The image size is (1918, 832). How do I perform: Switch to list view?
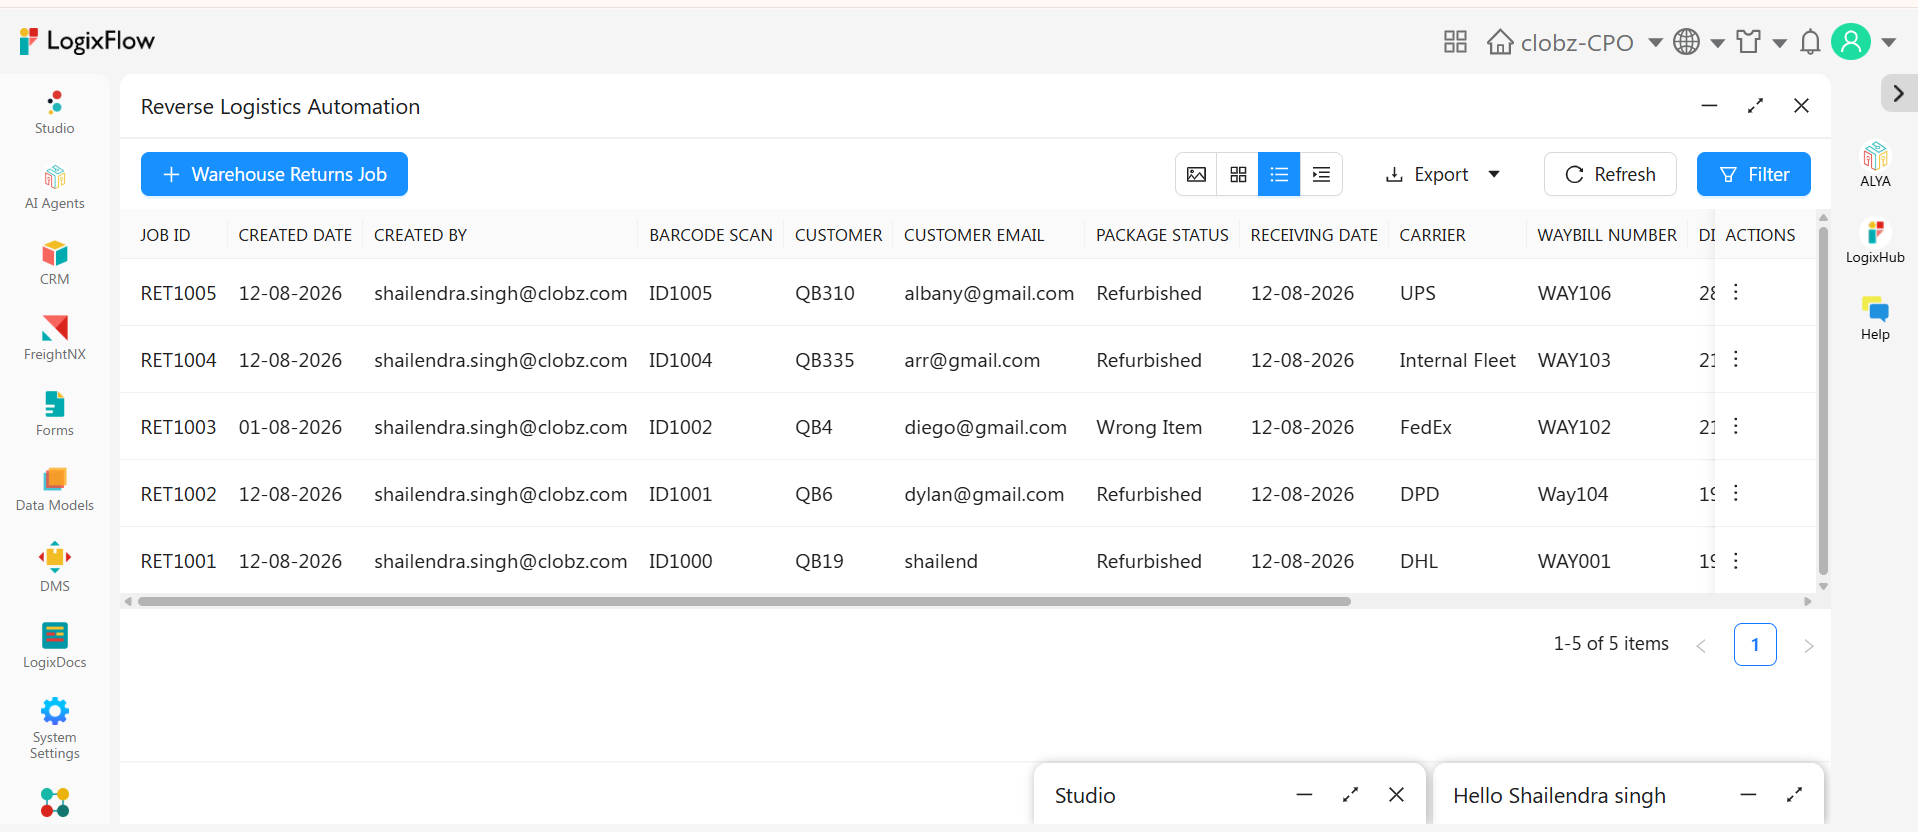1279,174
